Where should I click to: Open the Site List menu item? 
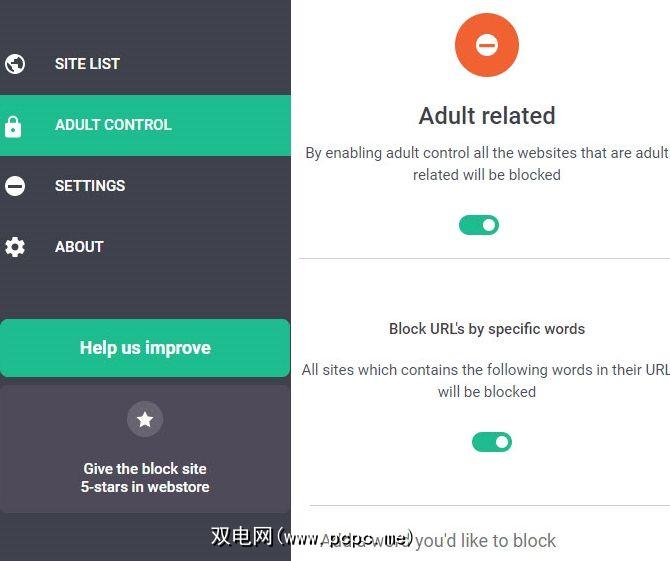(x=145, y=64)
